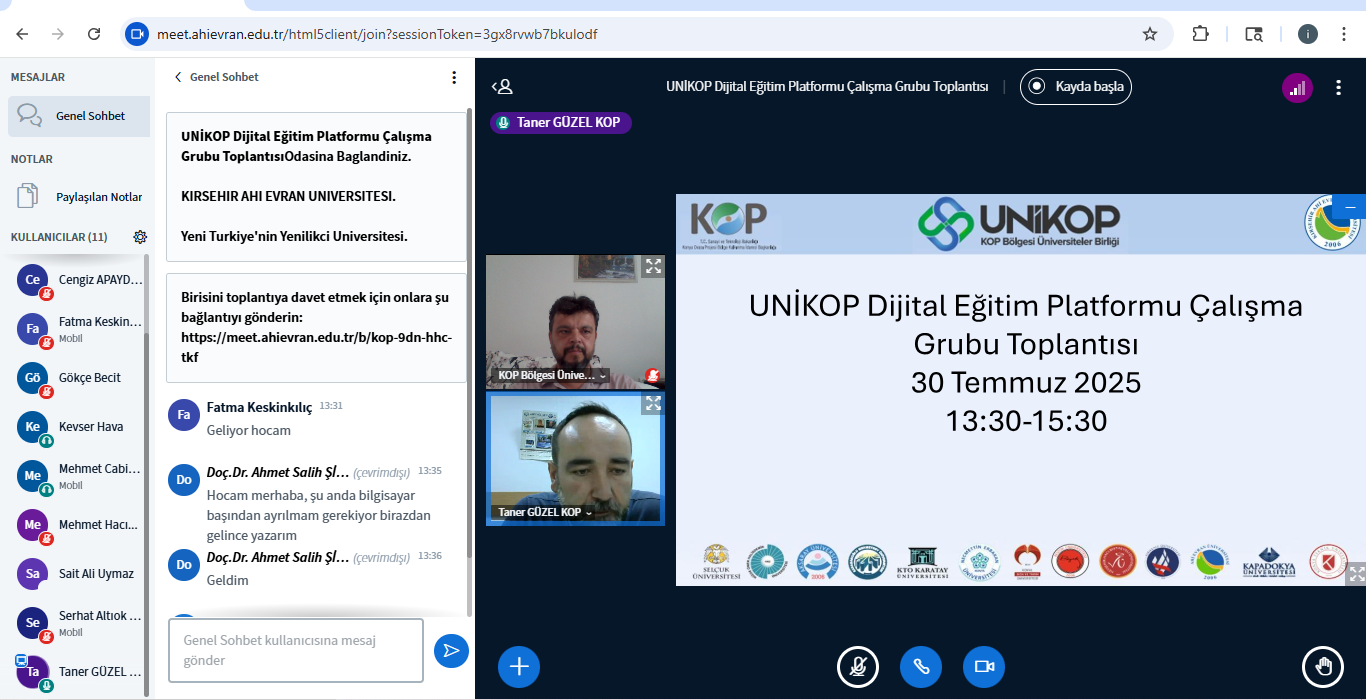
Task: Hide the user list panel icon
Action: coord(502,87)
